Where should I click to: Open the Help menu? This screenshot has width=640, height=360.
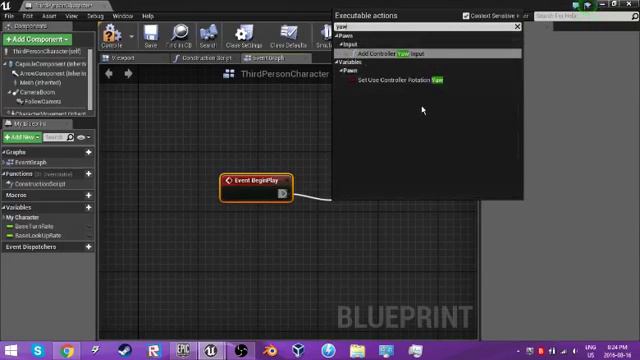click(x=148, y=16)
